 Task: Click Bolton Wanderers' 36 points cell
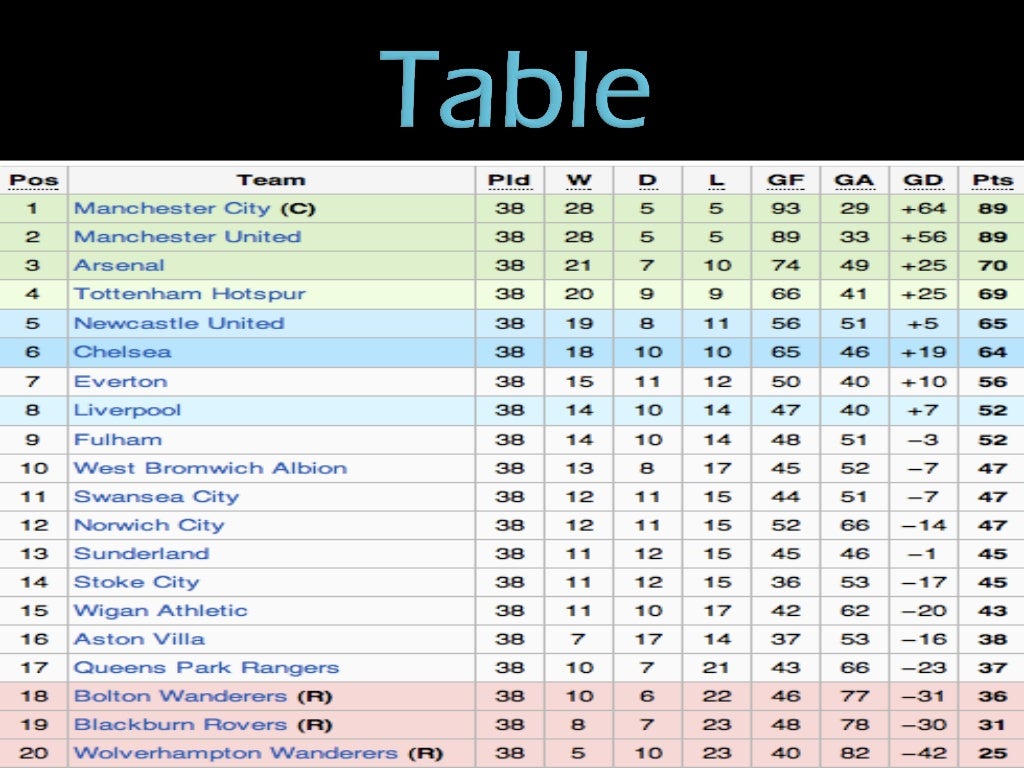click(x=993, y=696)
